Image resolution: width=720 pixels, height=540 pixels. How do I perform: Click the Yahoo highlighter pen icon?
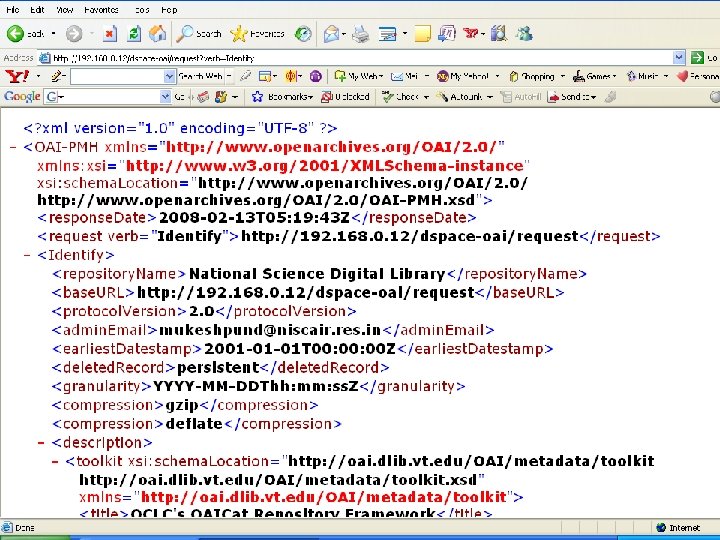[x=246, y=76]
